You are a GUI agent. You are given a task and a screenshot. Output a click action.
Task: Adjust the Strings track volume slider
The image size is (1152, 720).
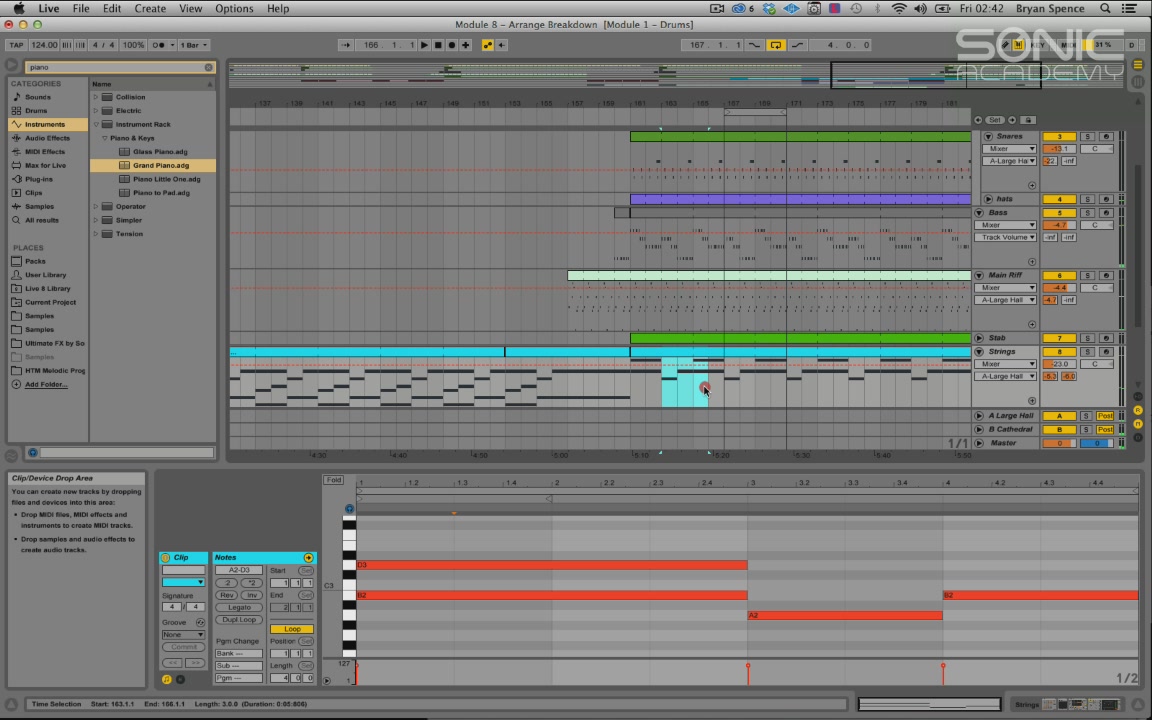click(1059, 364)
